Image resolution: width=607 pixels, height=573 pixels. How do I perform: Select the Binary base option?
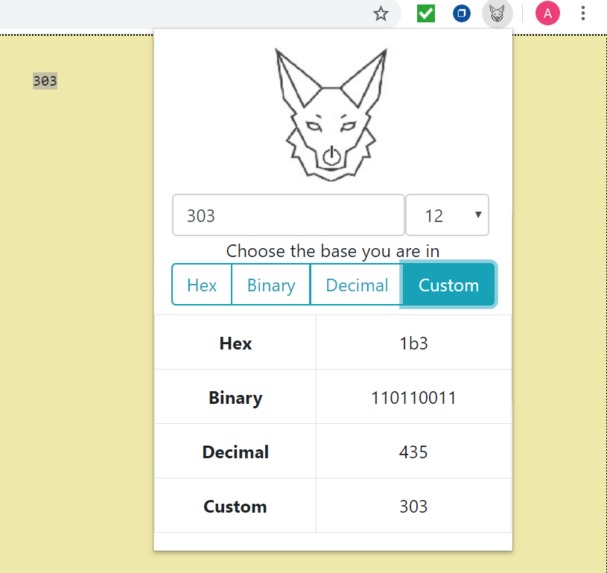[271, 285]
